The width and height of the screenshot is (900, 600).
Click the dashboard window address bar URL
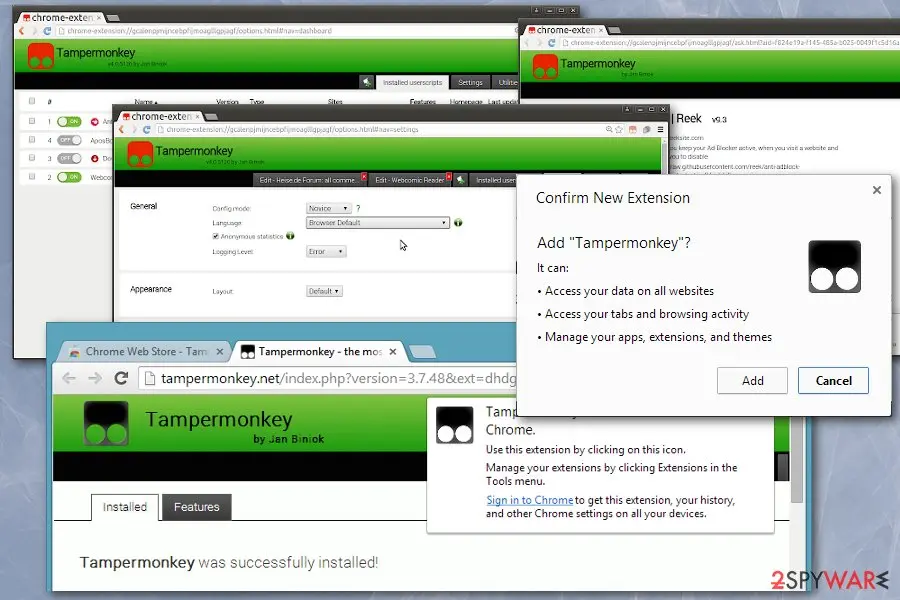click(199, 31)
